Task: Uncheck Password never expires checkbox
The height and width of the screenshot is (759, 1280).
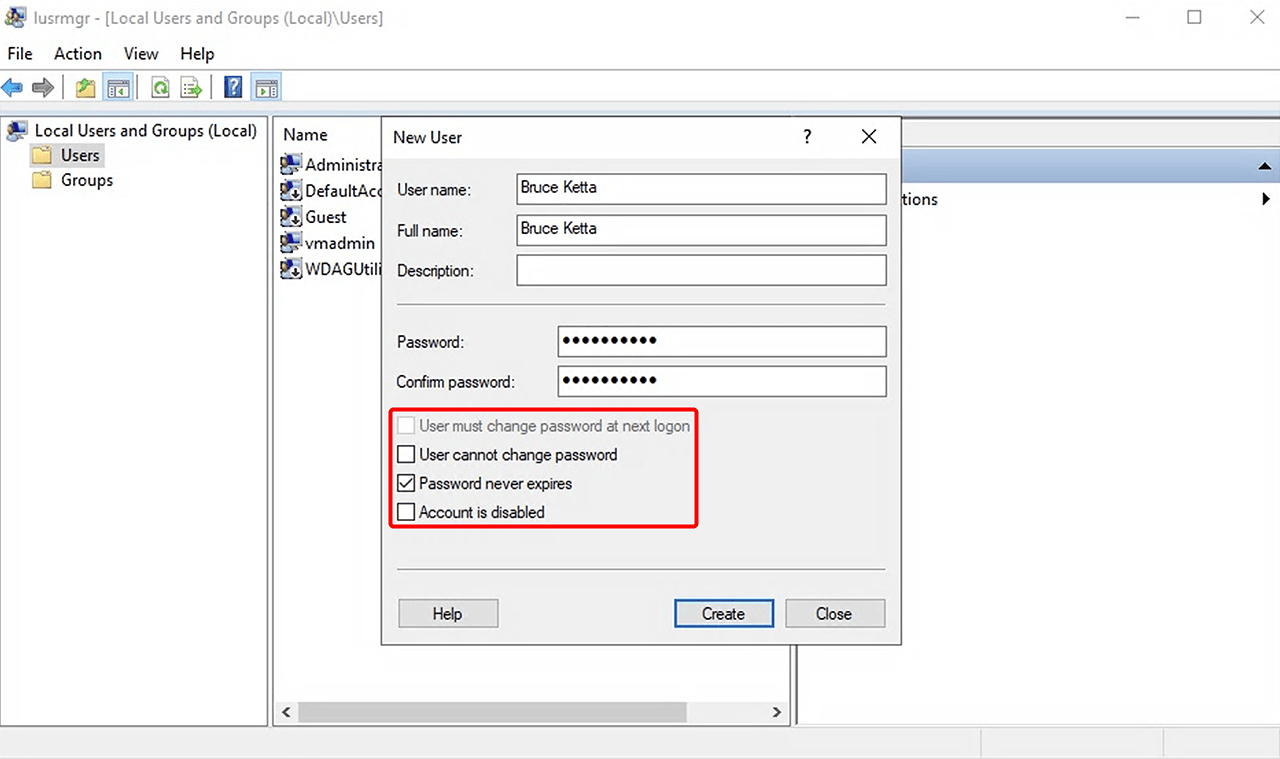Action: tap(406, 484)
